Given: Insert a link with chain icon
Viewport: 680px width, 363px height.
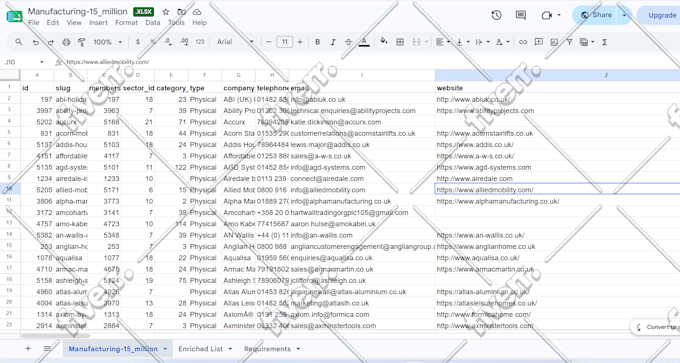Looking at the screenshot, I should pyautogui.click(x=523, y=42).
